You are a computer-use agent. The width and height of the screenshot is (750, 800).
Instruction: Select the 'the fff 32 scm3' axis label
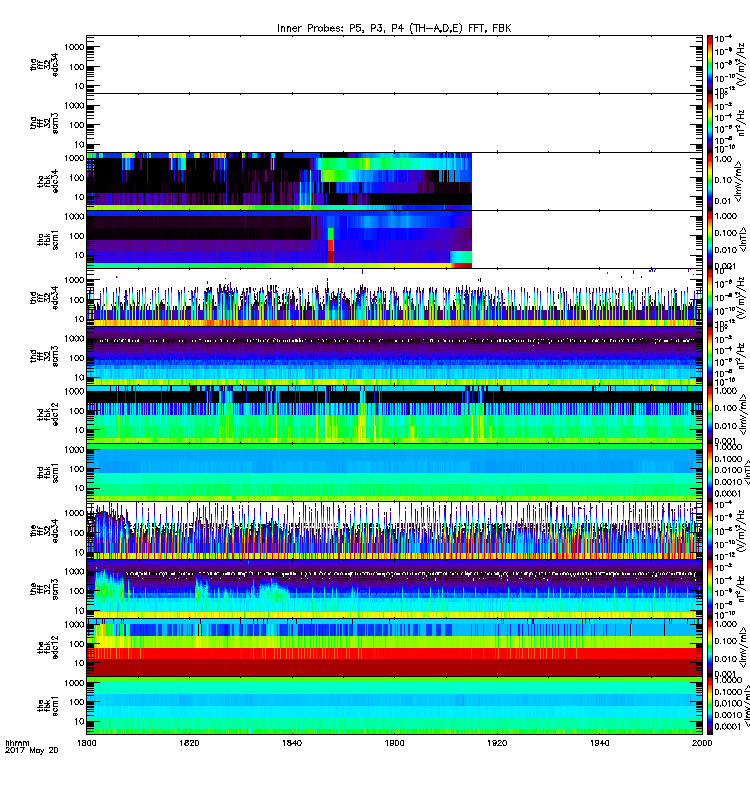[x=44, y=589]
